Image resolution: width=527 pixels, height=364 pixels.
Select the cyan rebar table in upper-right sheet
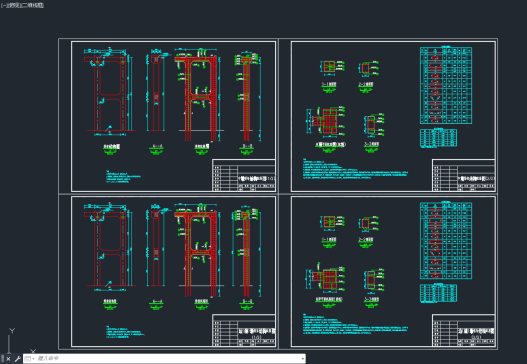pos(446,85)
